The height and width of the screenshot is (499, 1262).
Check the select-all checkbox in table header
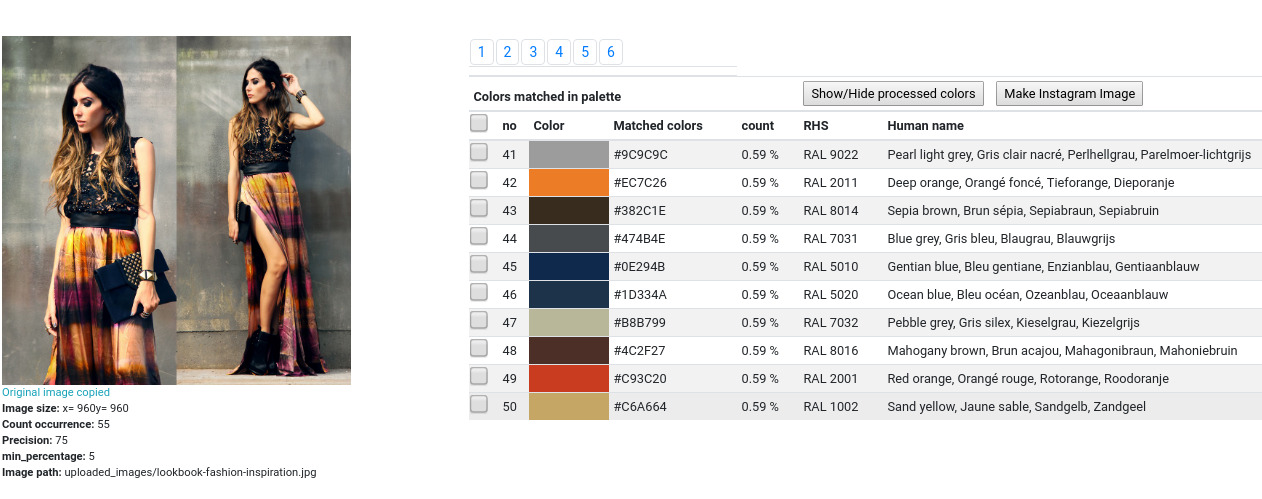(x=479, y=123)
